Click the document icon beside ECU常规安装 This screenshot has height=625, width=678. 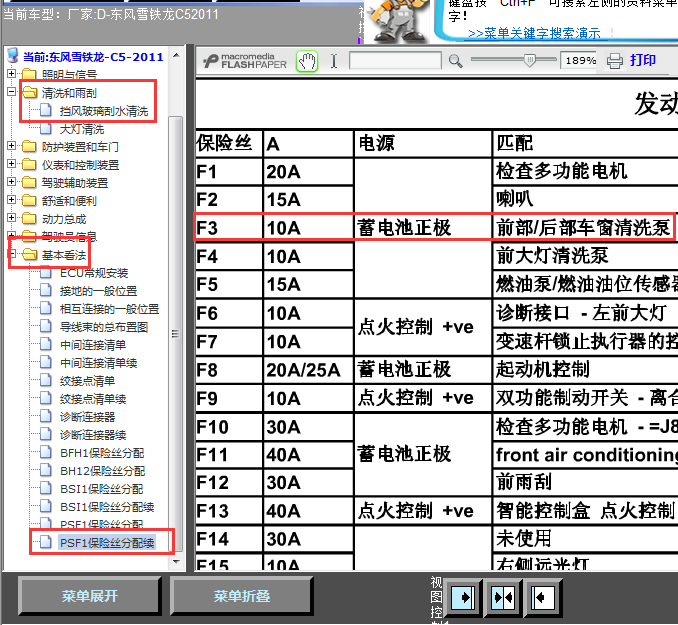pyautogui.click(x=45, y=273)
